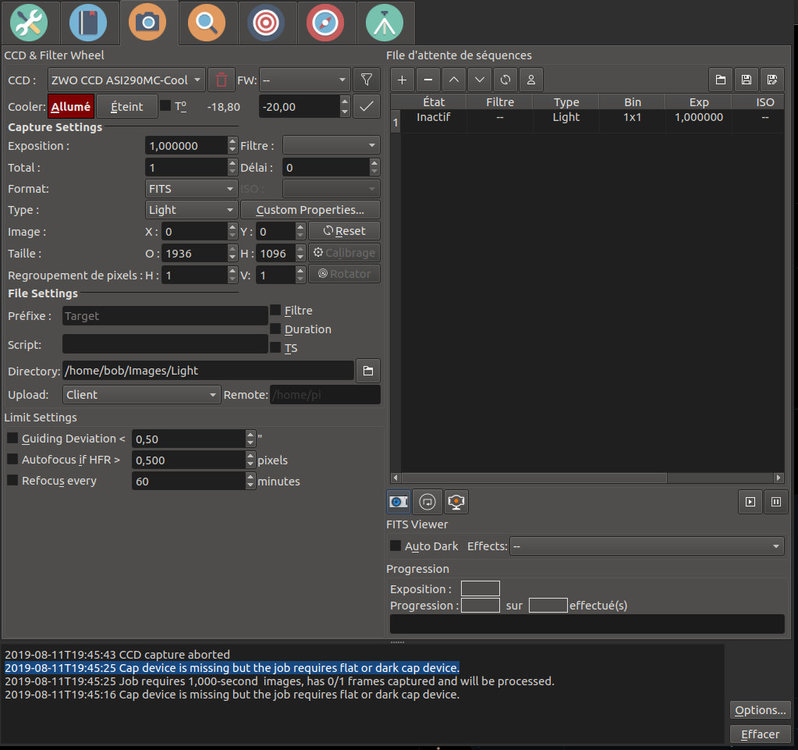Click the Exp column header

point(699,102)
